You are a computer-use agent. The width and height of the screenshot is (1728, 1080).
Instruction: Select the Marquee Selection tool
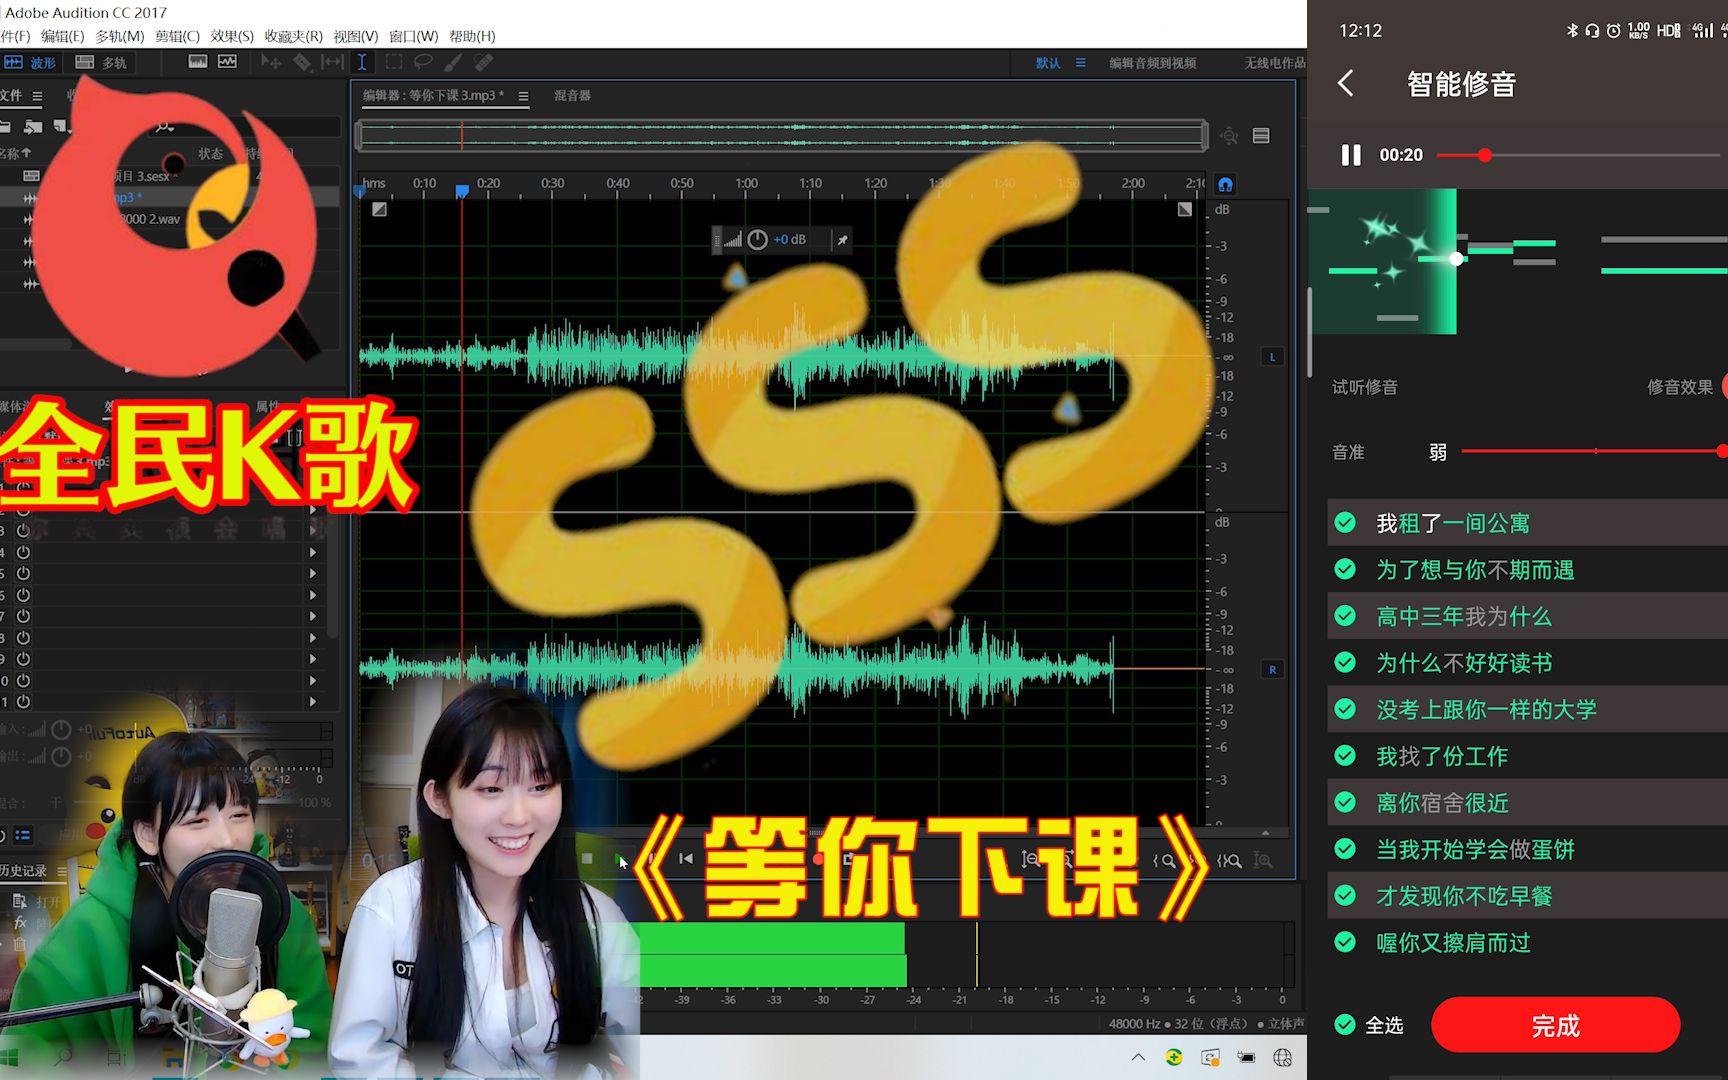point(394,62)
